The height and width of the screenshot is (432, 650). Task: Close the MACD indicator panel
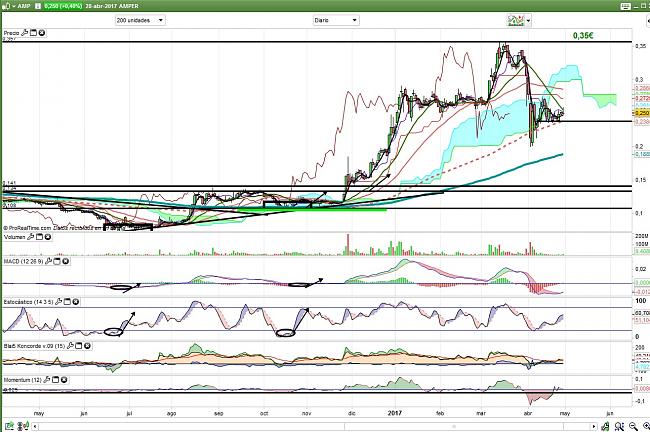(66, 262)
